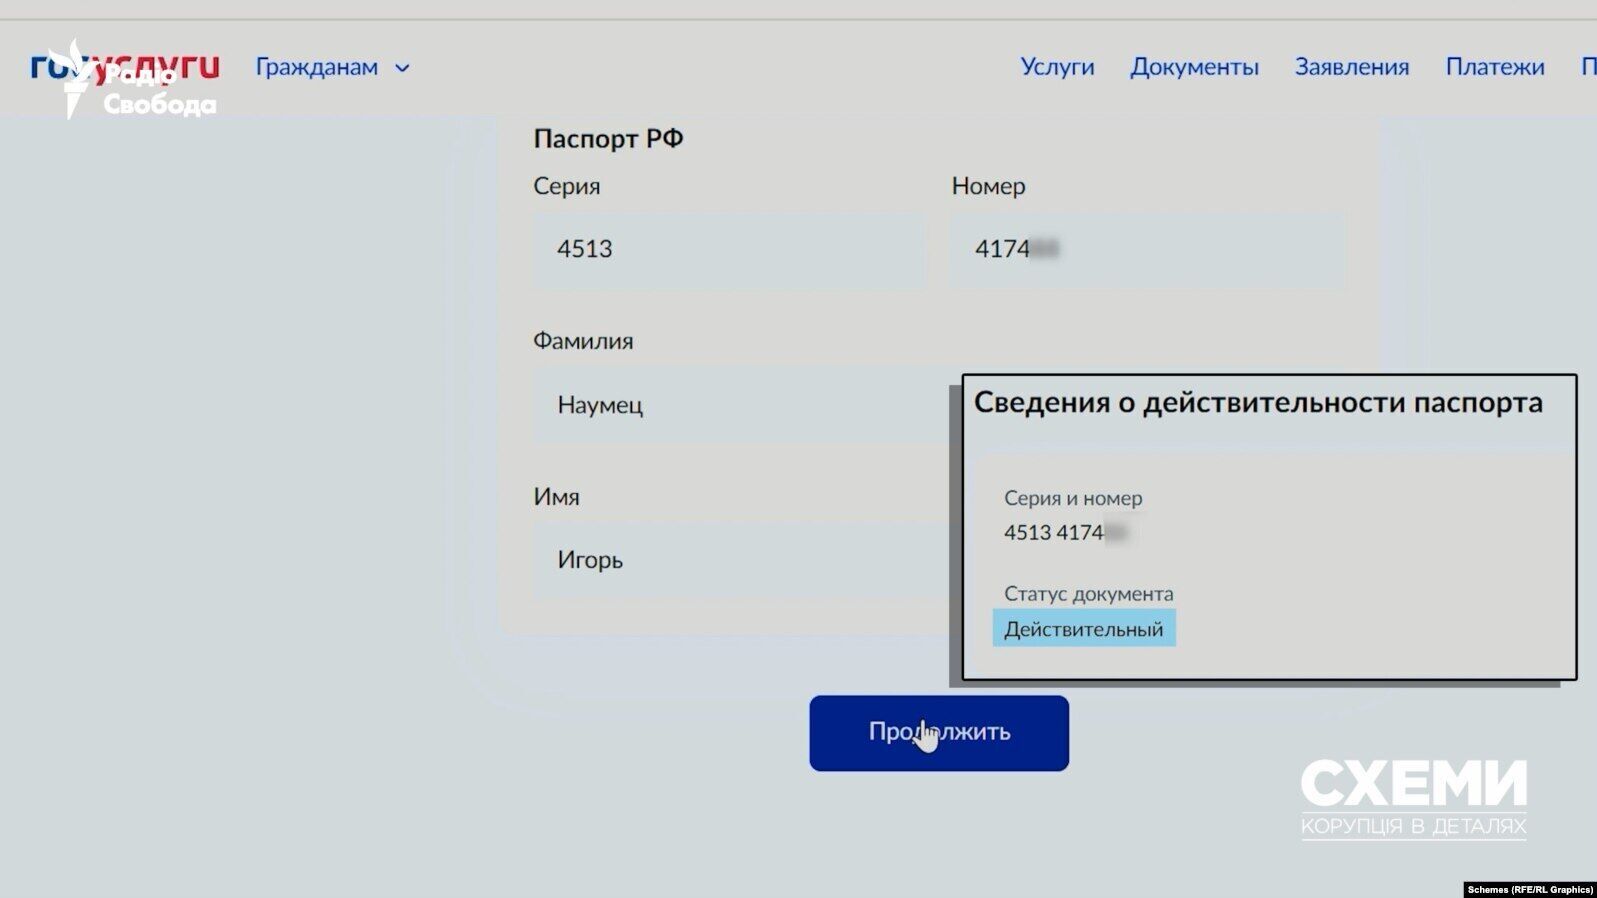Expand the Гражданам chevron arrow
Image resolution: width=1597 pixels, height=898 pixels.
(402, 68)
